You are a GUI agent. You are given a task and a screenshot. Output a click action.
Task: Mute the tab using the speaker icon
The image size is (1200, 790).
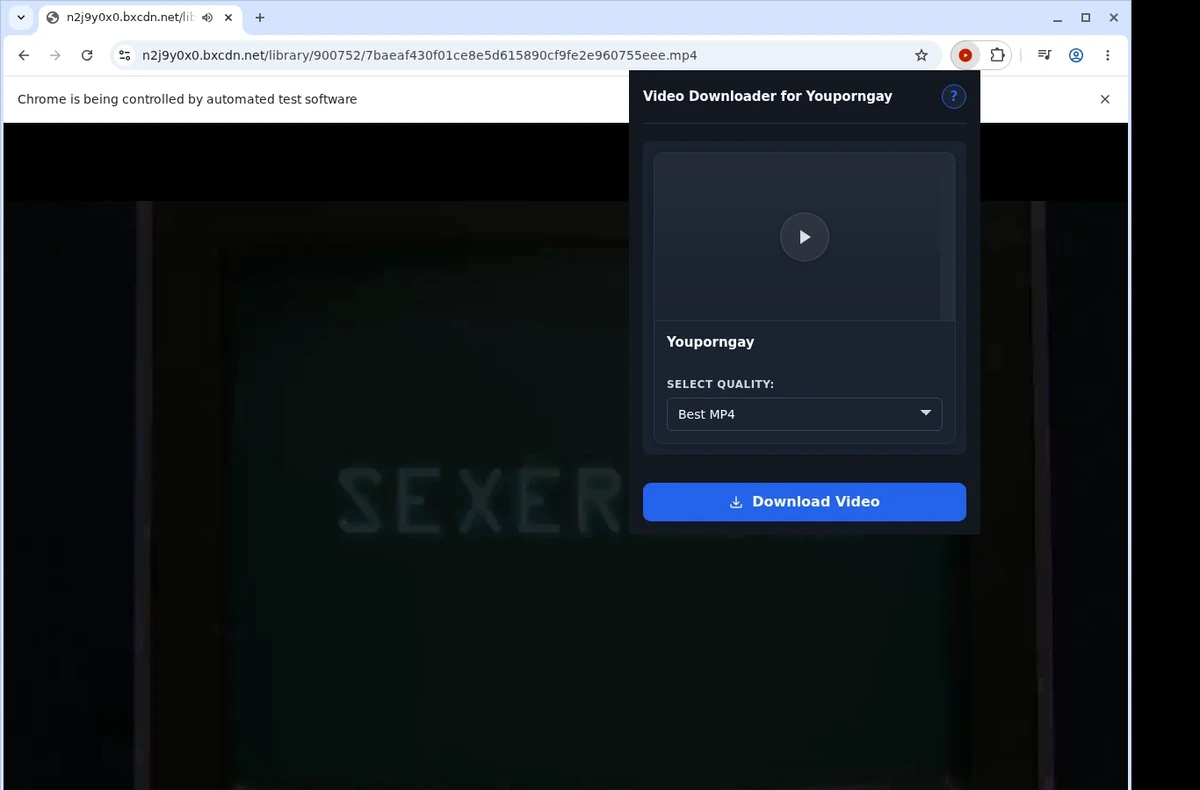pyautogui.click(x=207, y=18)
